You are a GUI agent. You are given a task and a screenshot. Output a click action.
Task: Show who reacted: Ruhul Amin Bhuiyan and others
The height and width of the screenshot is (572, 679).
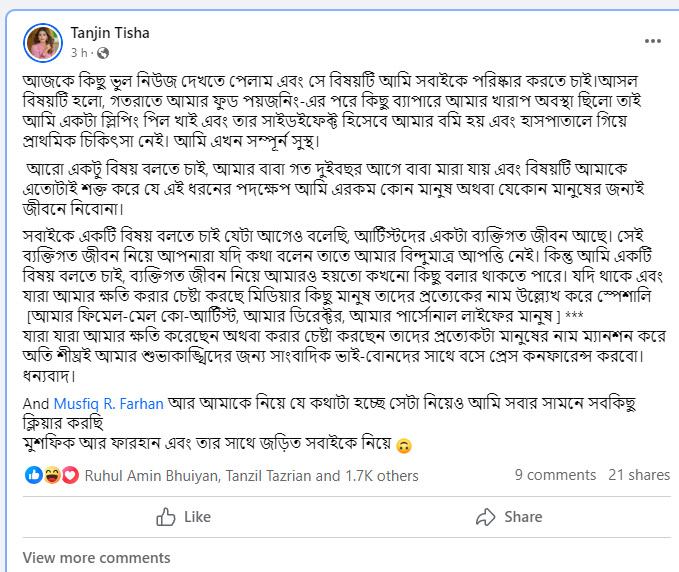click(x=252, y=476)
